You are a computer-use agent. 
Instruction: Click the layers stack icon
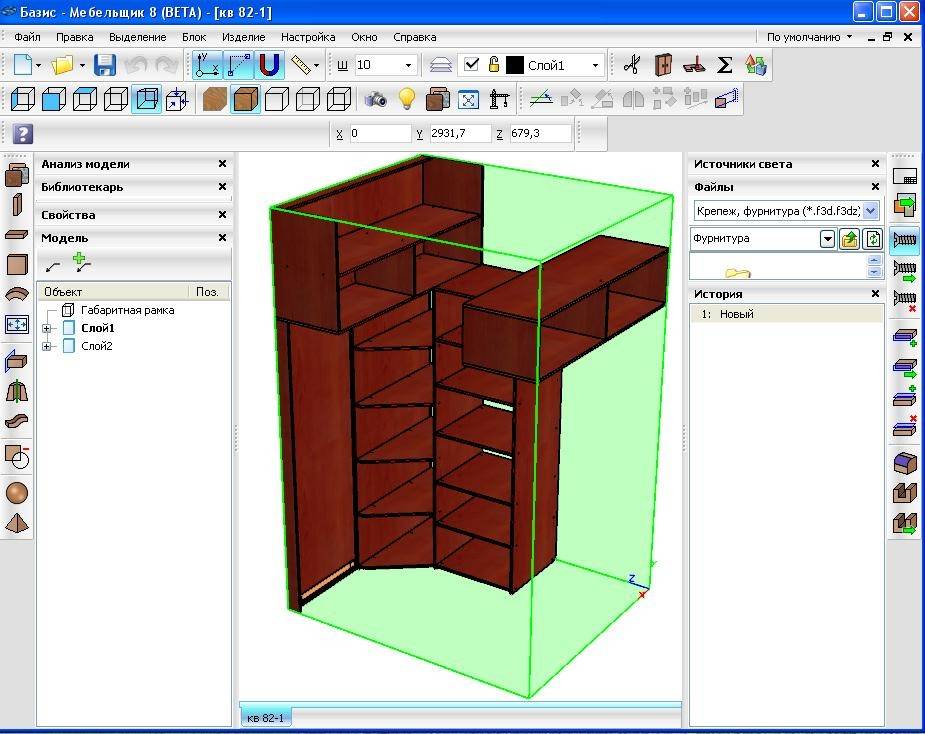pyautogui.click(x=441, y=65)
